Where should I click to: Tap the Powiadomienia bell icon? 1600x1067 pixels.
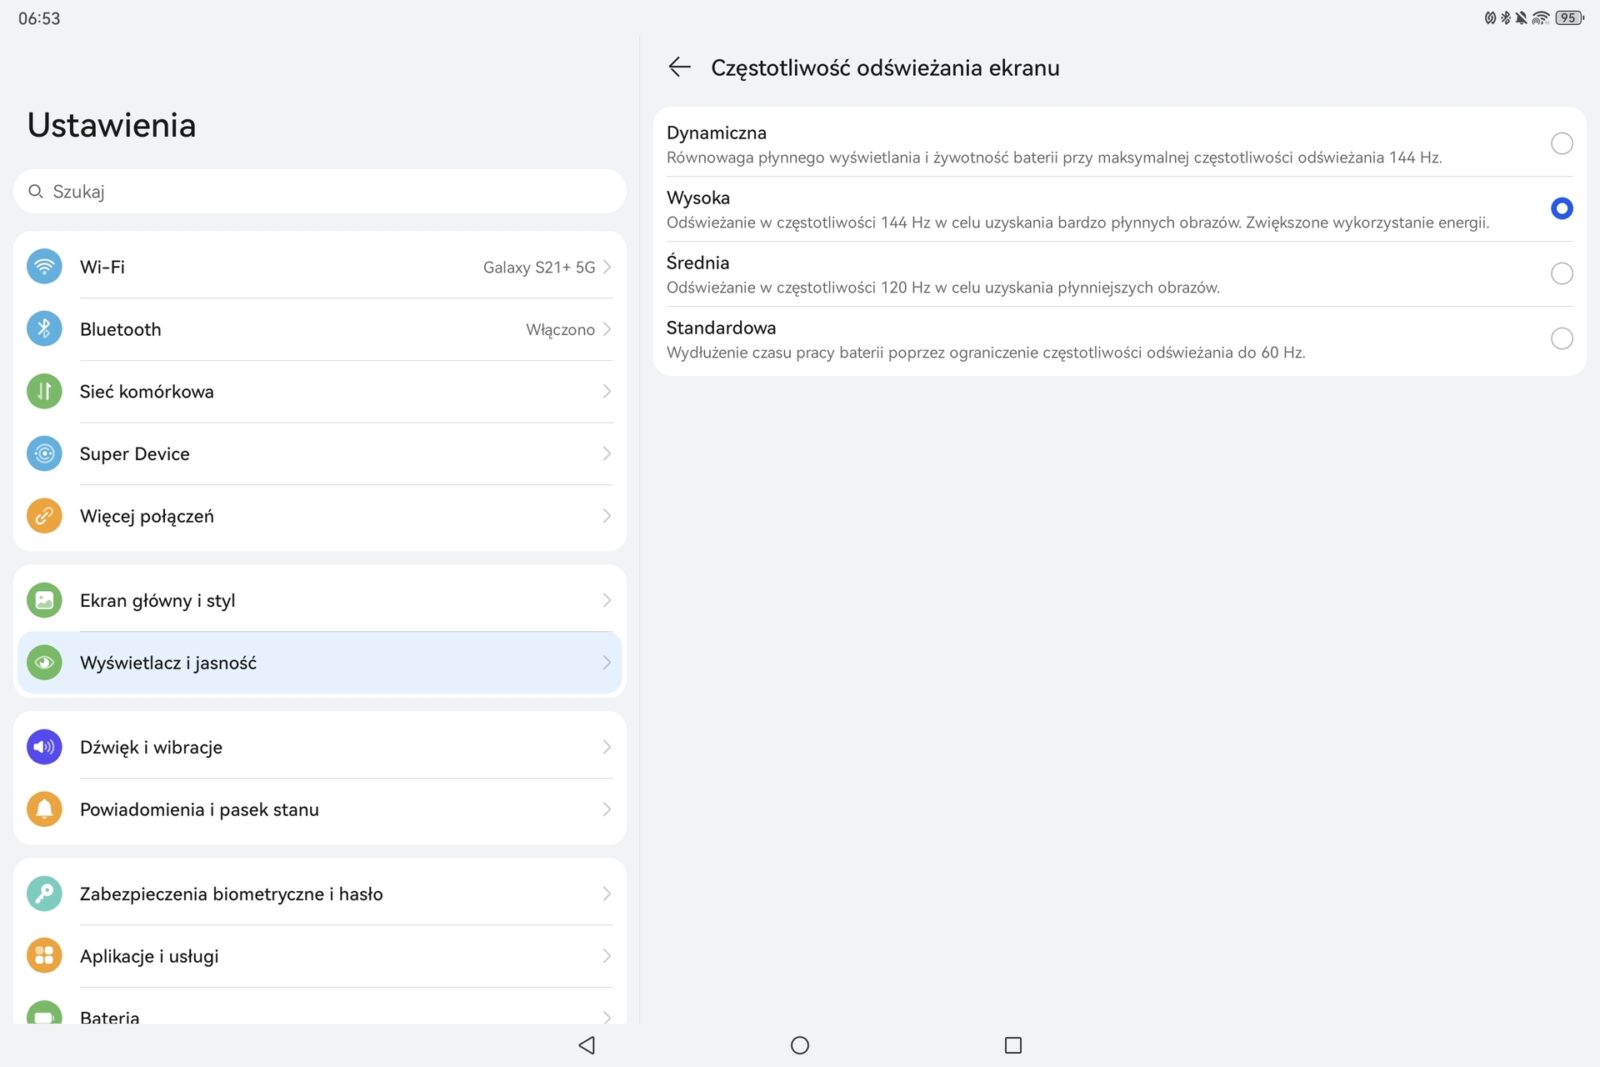44,809
